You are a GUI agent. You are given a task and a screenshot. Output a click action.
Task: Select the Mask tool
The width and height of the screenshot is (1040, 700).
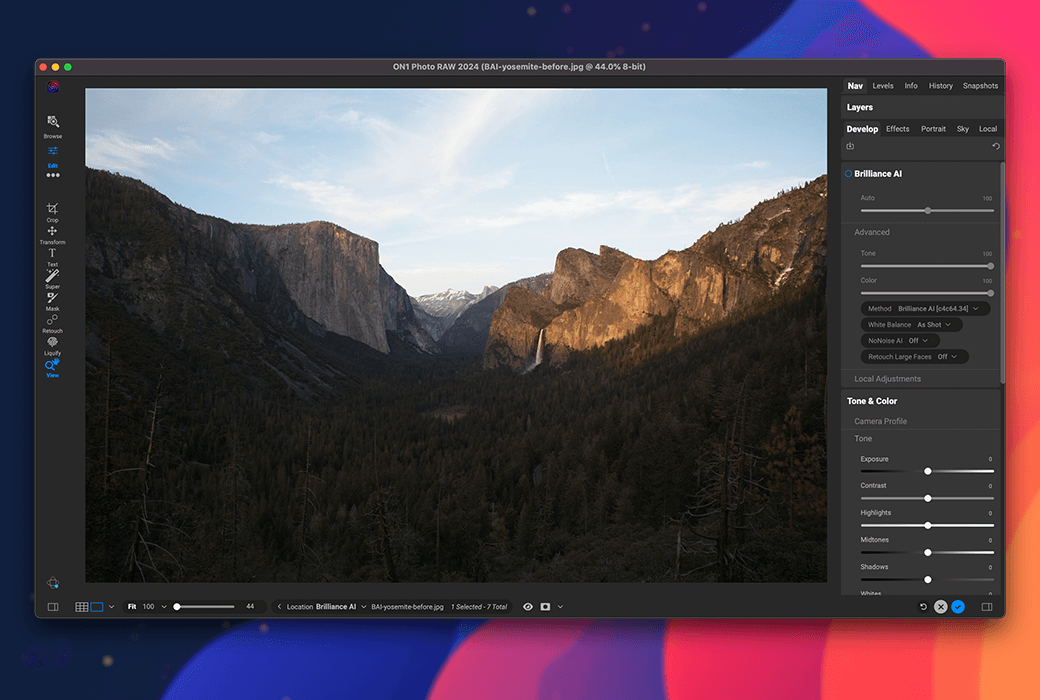pos(52,301)
